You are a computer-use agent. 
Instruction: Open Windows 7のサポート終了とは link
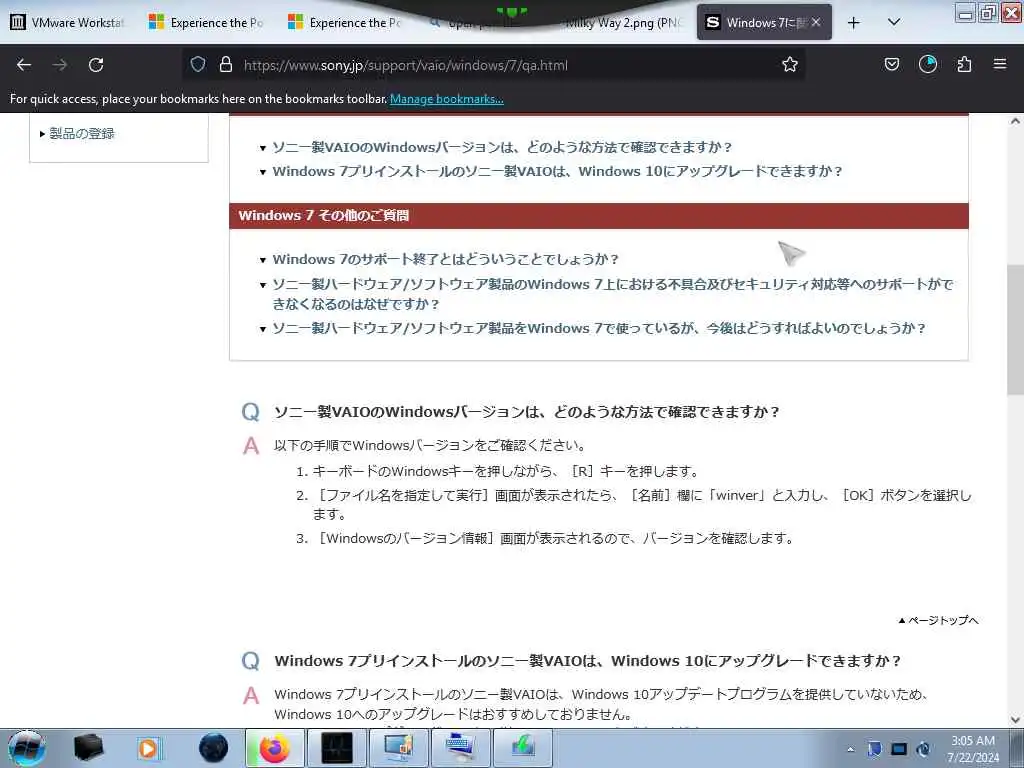[445, 259]
